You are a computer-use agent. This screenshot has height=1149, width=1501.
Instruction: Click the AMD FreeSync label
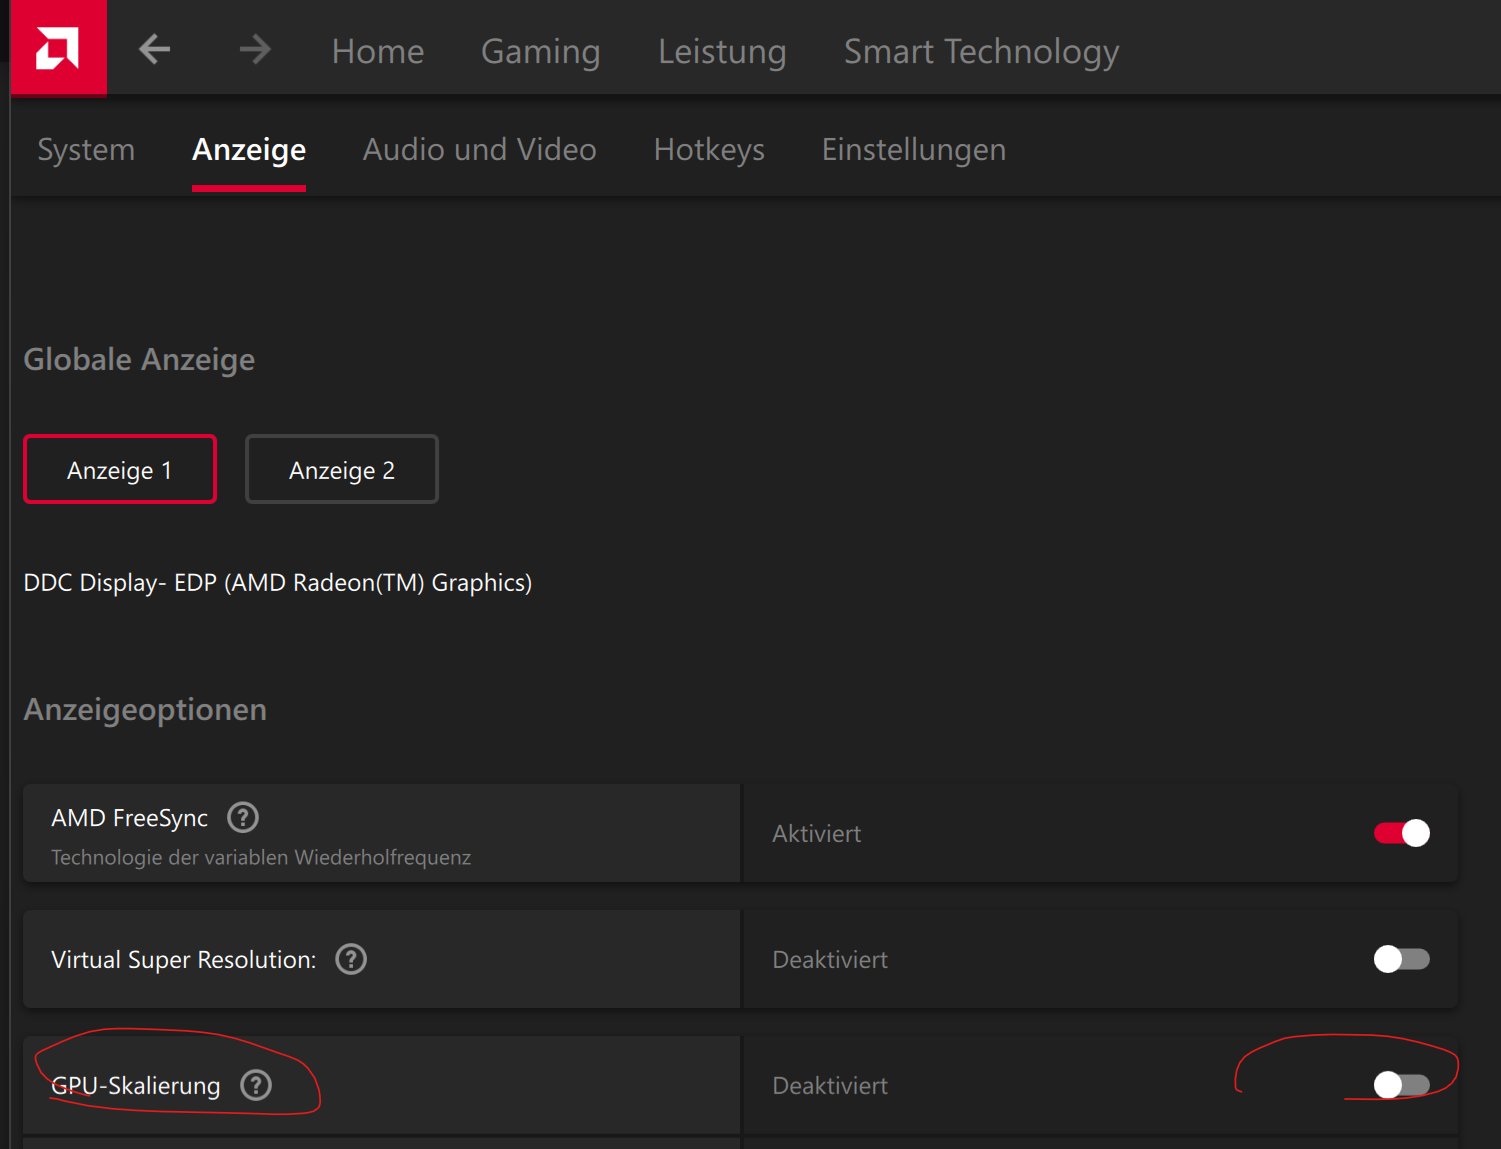(130, 818)
